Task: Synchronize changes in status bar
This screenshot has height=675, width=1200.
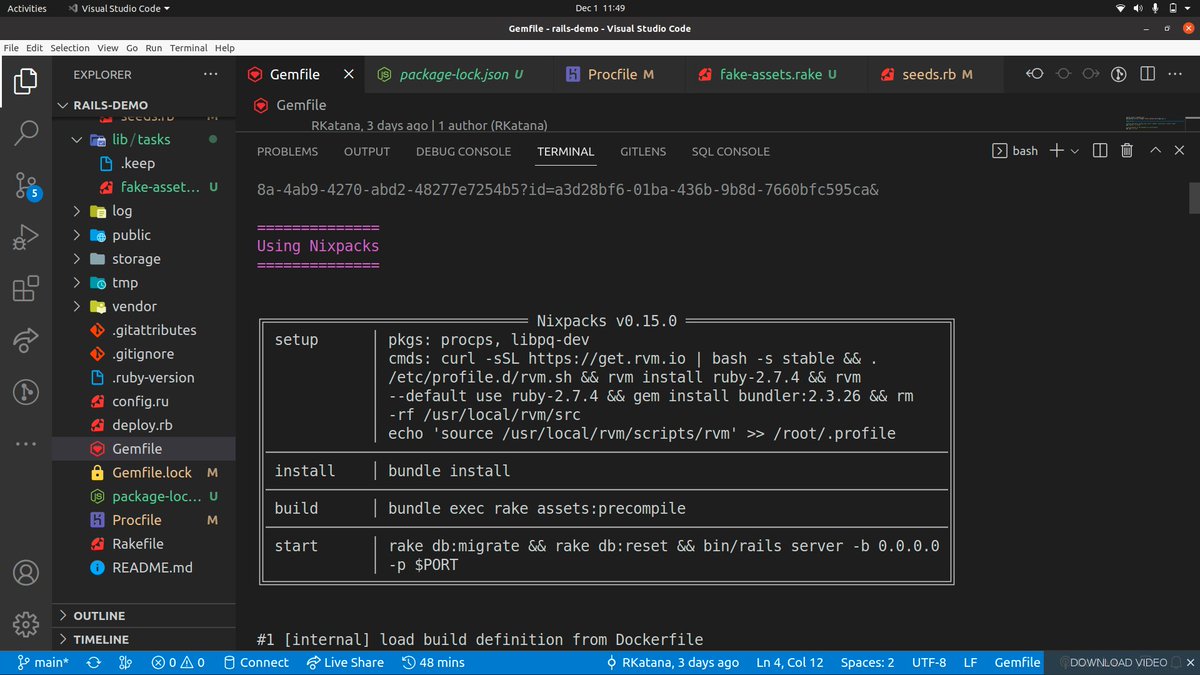Action: (93, 662)
